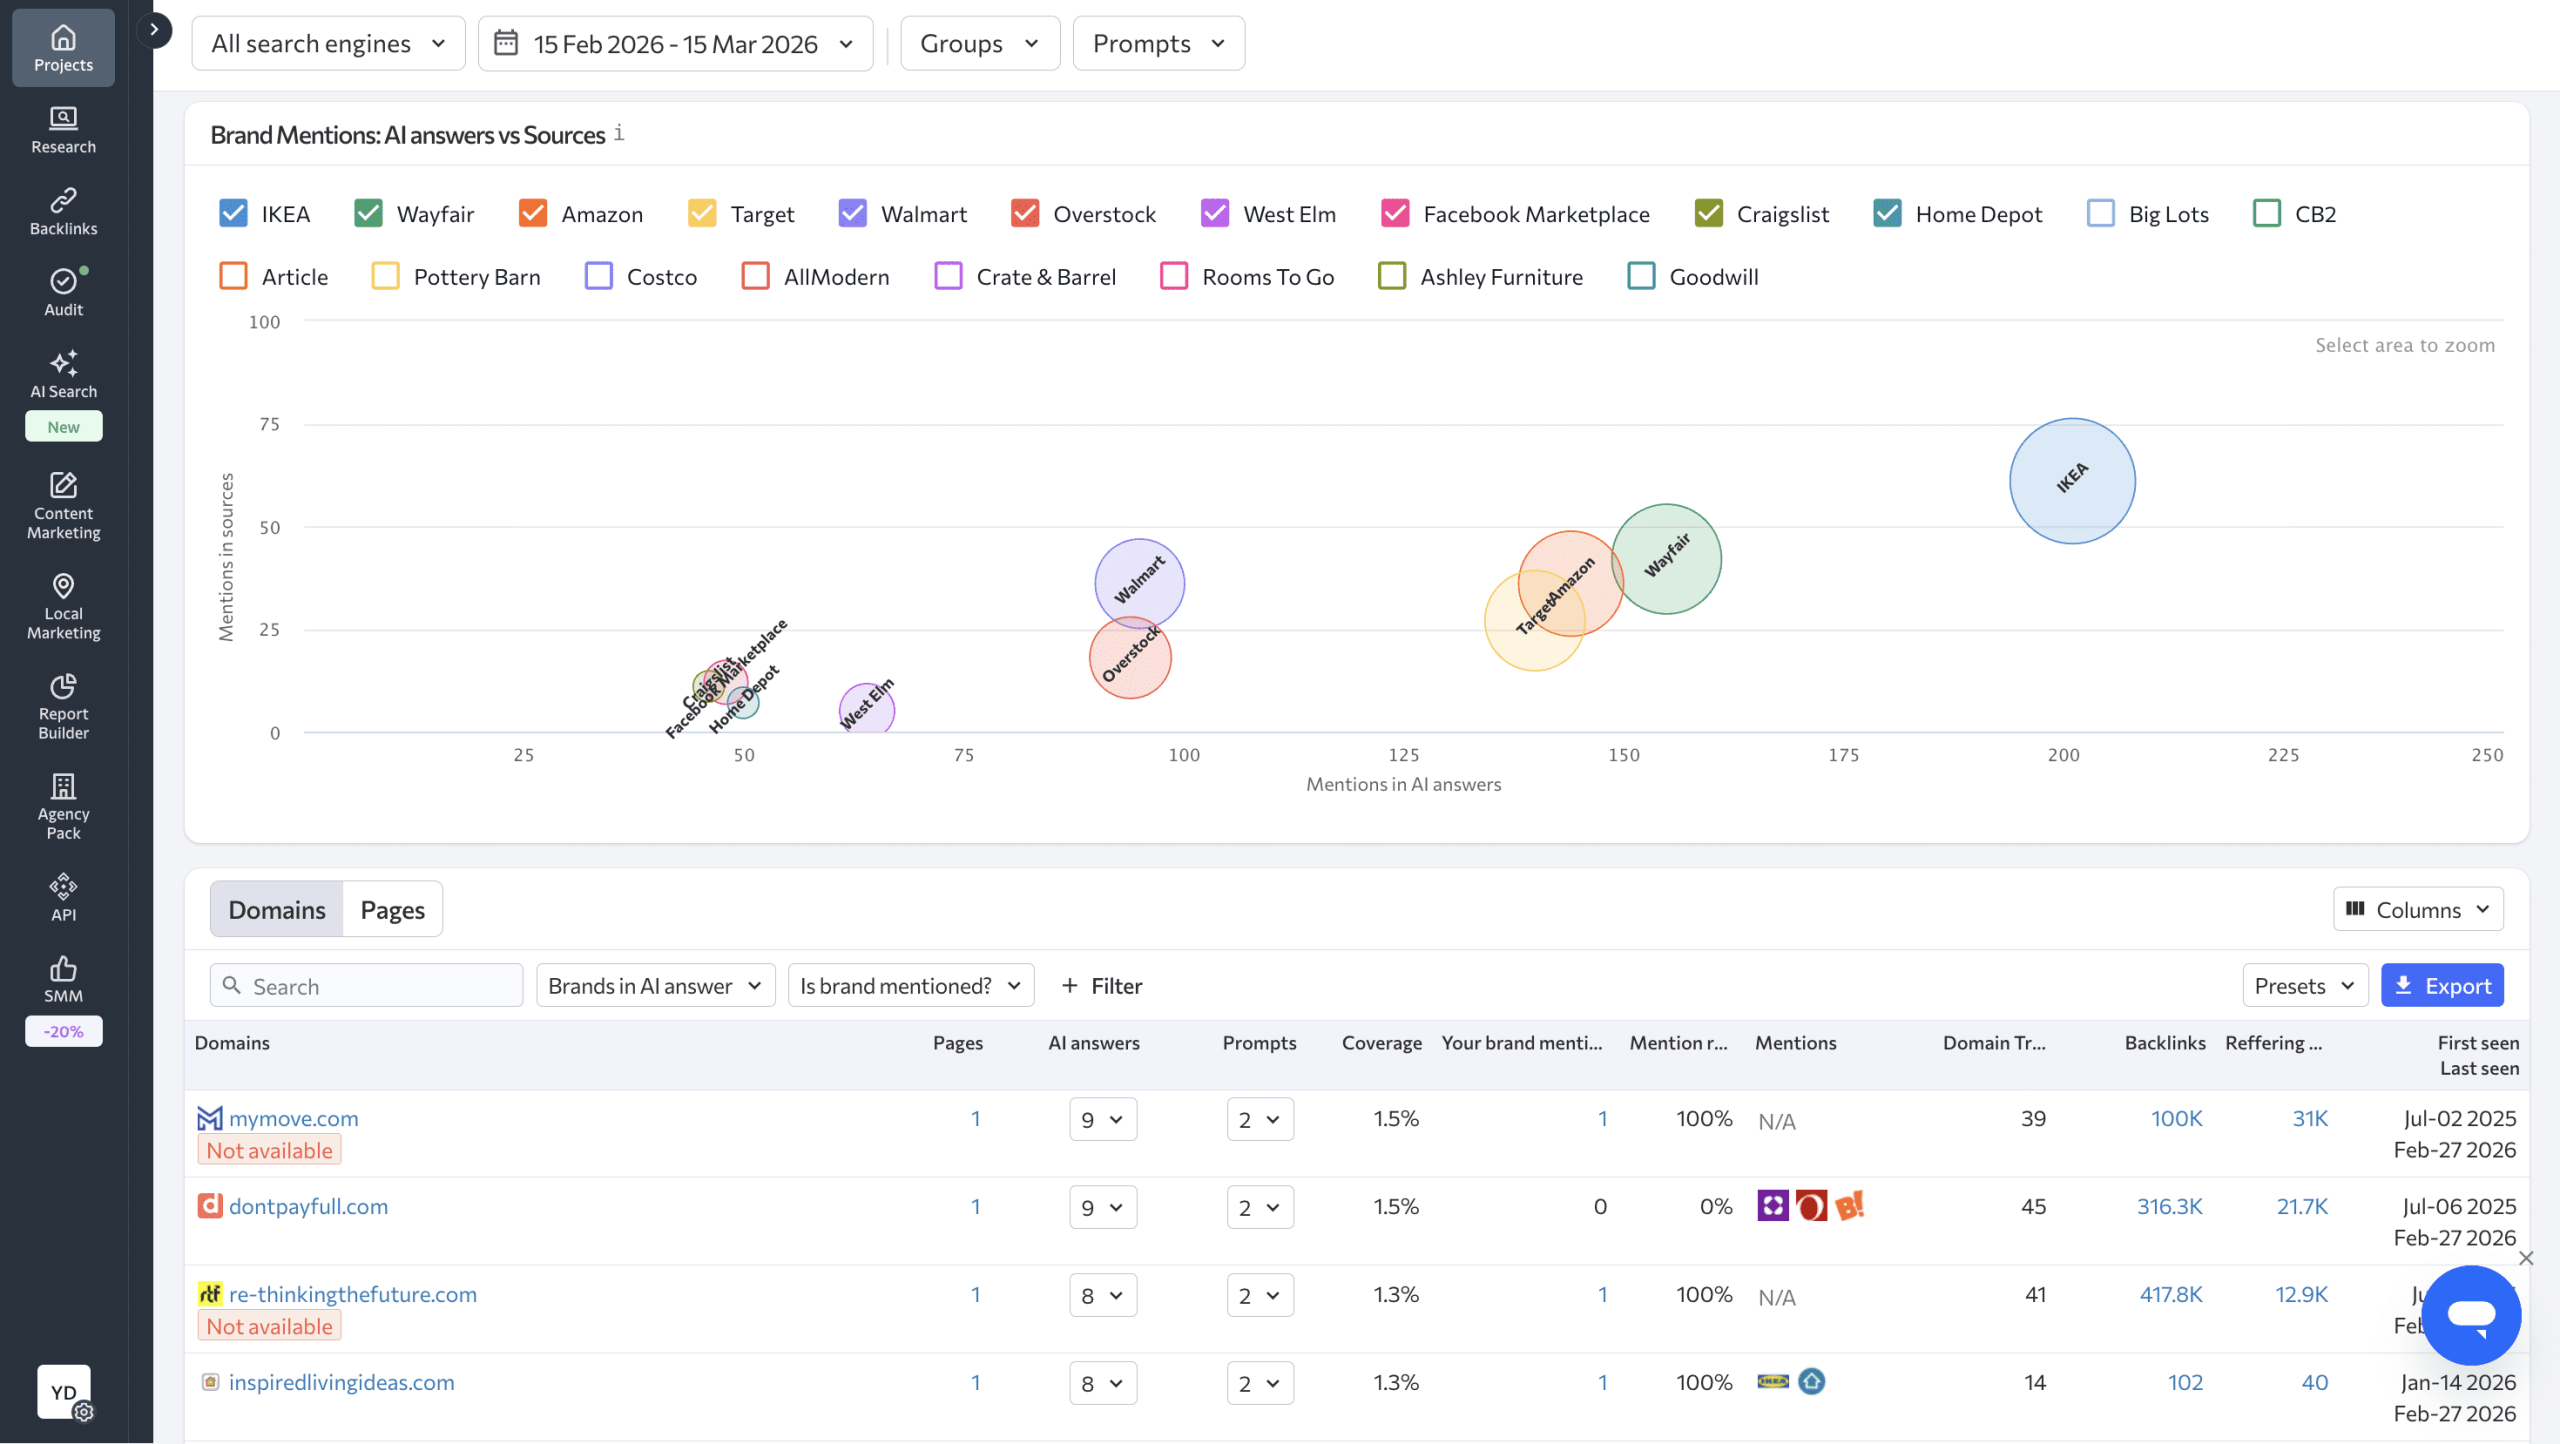
Task: Enable the Costco checkbox
Action: pyautogui.click(x=598, y=276)
